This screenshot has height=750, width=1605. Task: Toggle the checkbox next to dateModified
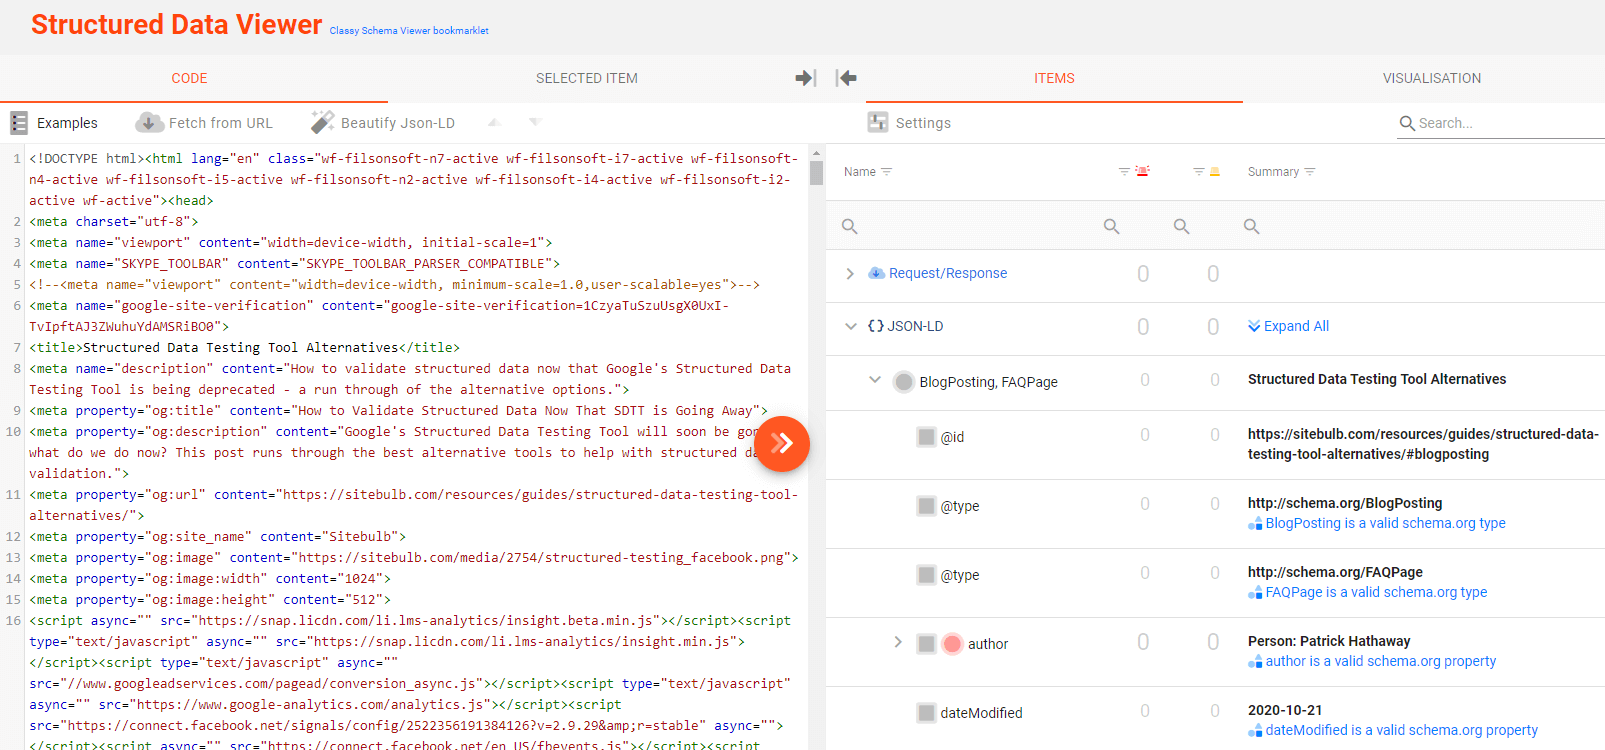(926, 713)
